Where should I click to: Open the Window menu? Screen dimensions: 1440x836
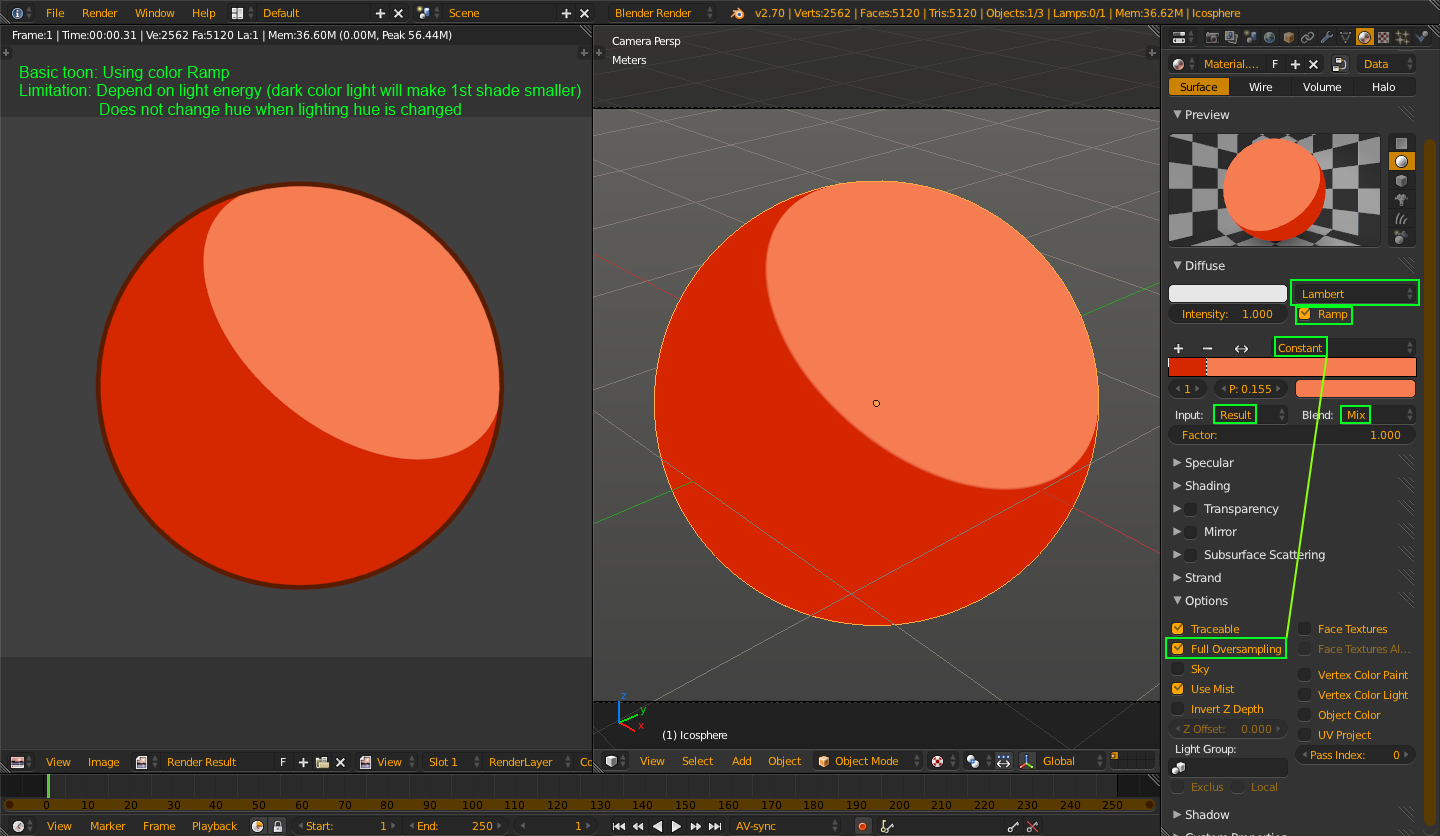click(154, 13)
